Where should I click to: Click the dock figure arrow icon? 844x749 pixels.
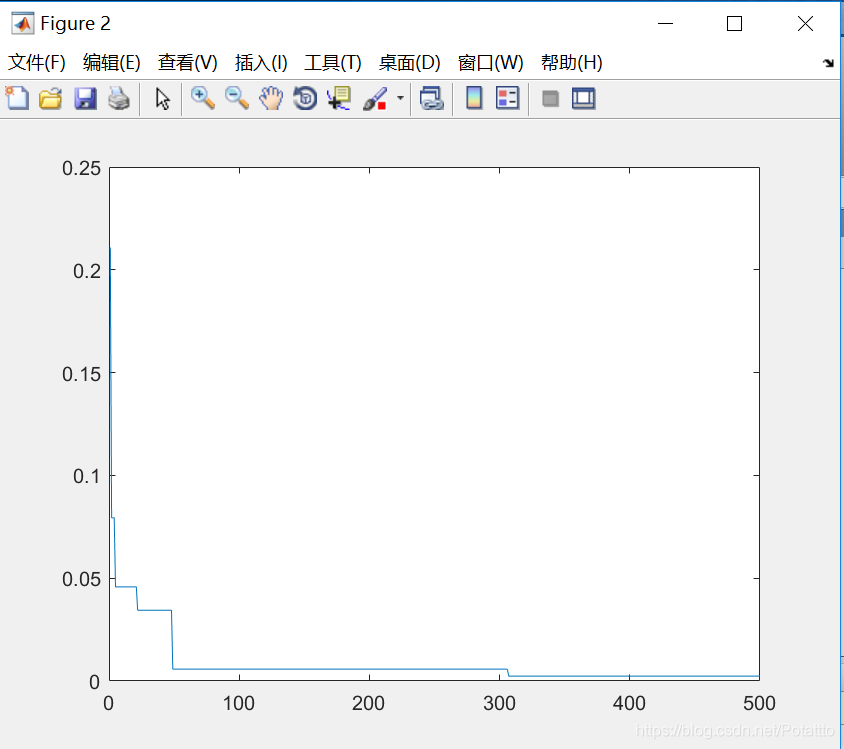828,63
